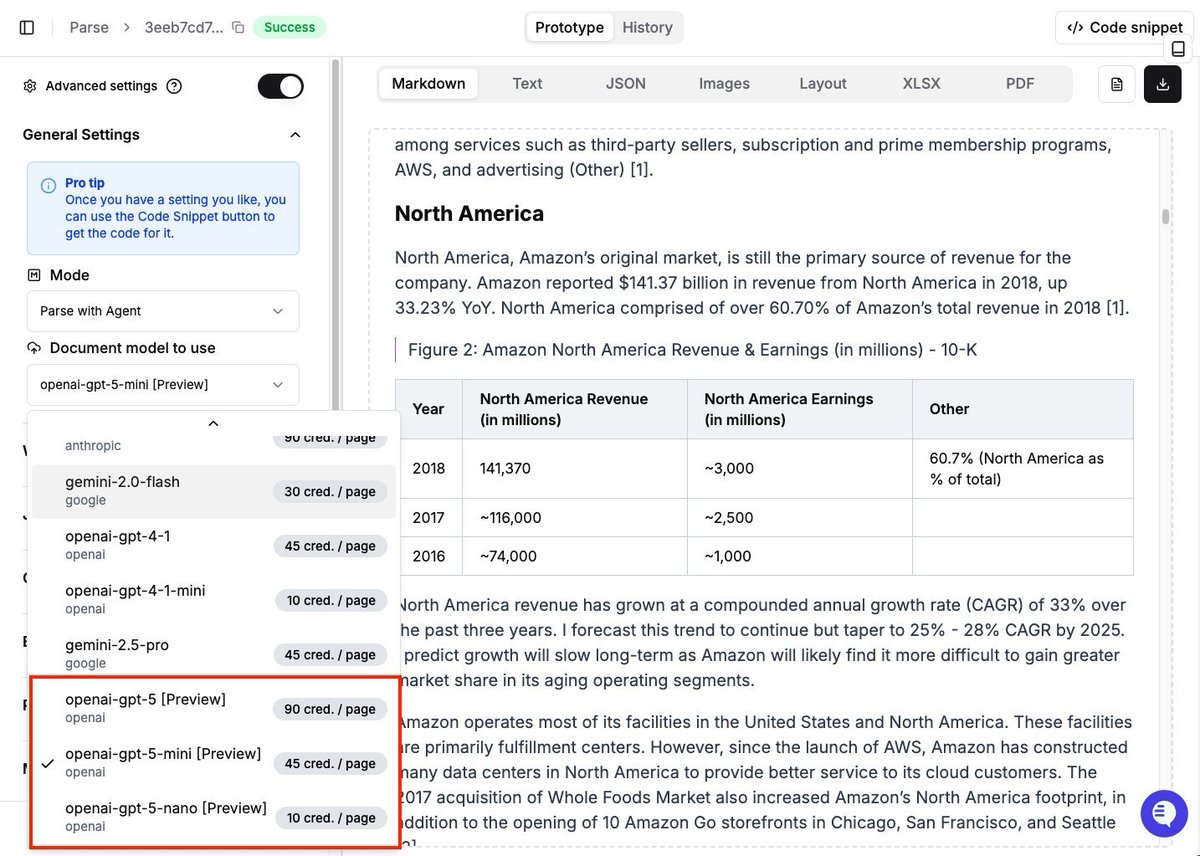
Task: Open the JSON tab
Action: tap(626, 84)
